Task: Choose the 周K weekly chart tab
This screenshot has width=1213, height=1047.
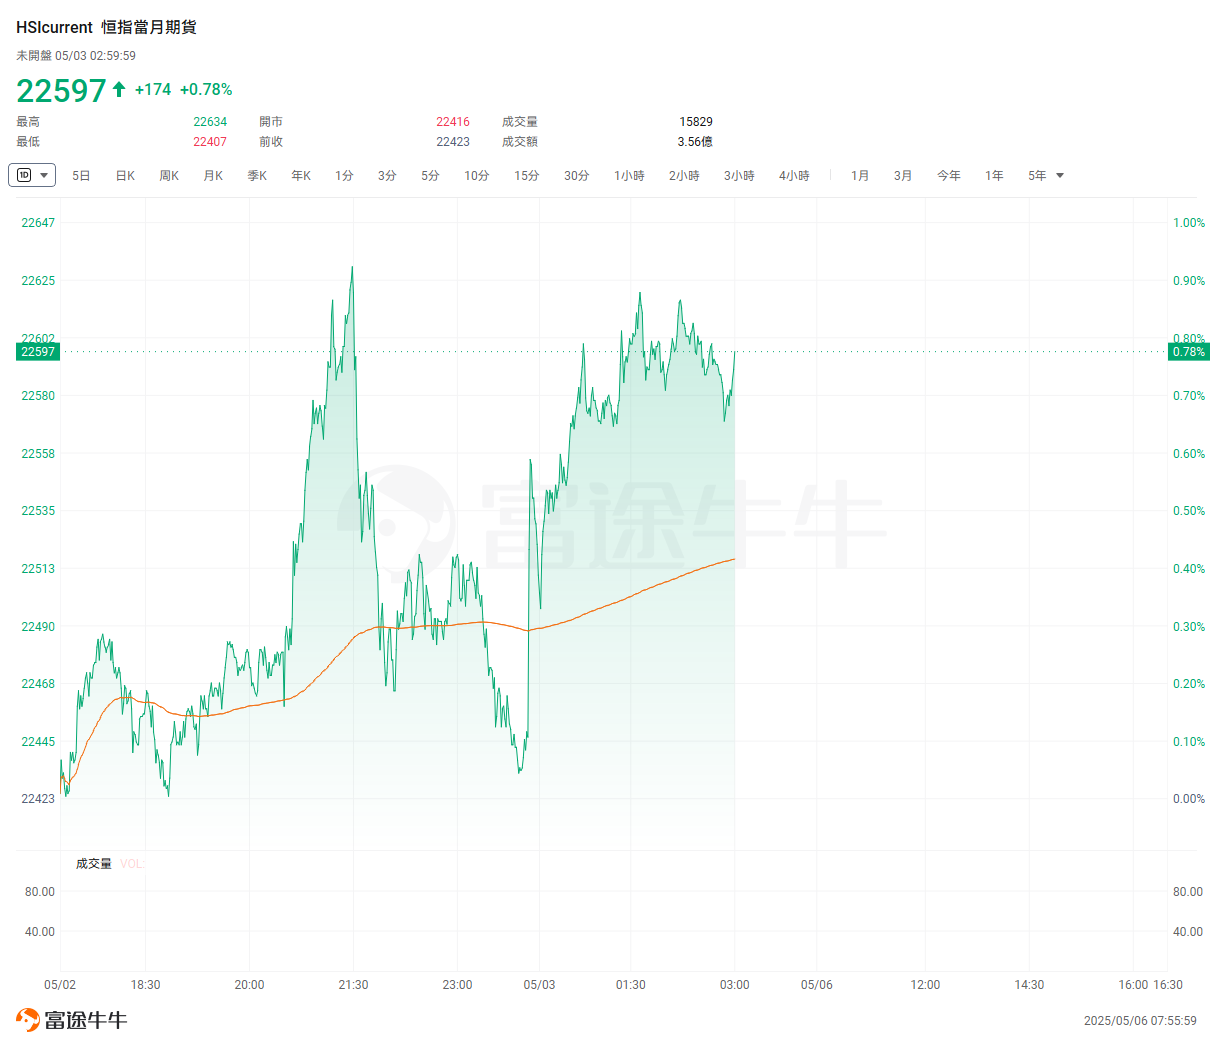Action: point(169,176)
